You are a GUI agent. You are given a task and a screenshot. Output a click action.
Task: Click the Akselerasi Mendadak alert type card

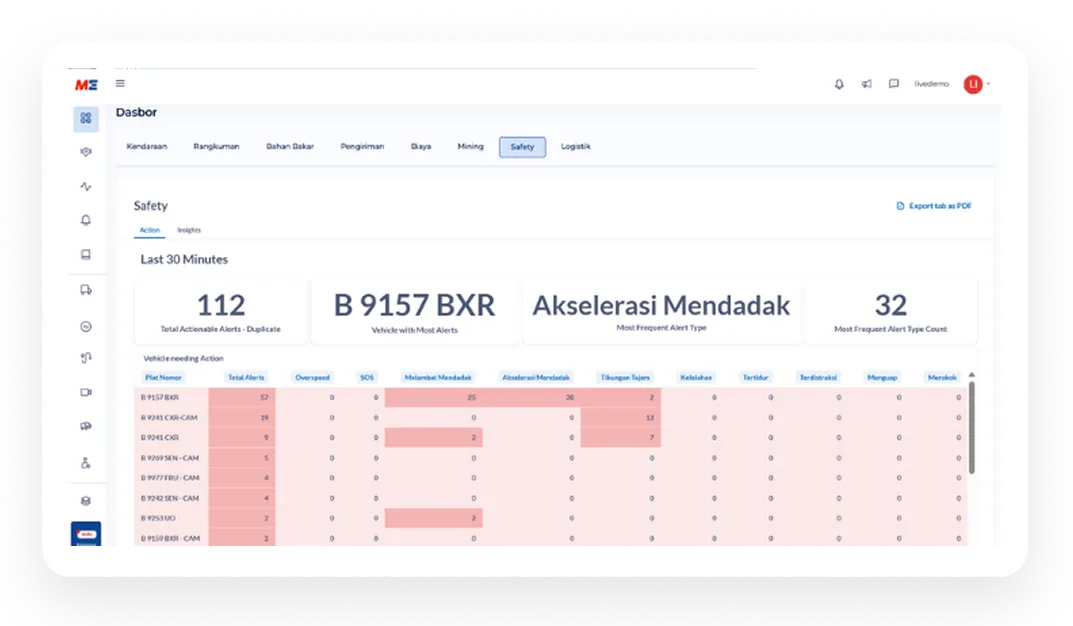click(661, 312)
